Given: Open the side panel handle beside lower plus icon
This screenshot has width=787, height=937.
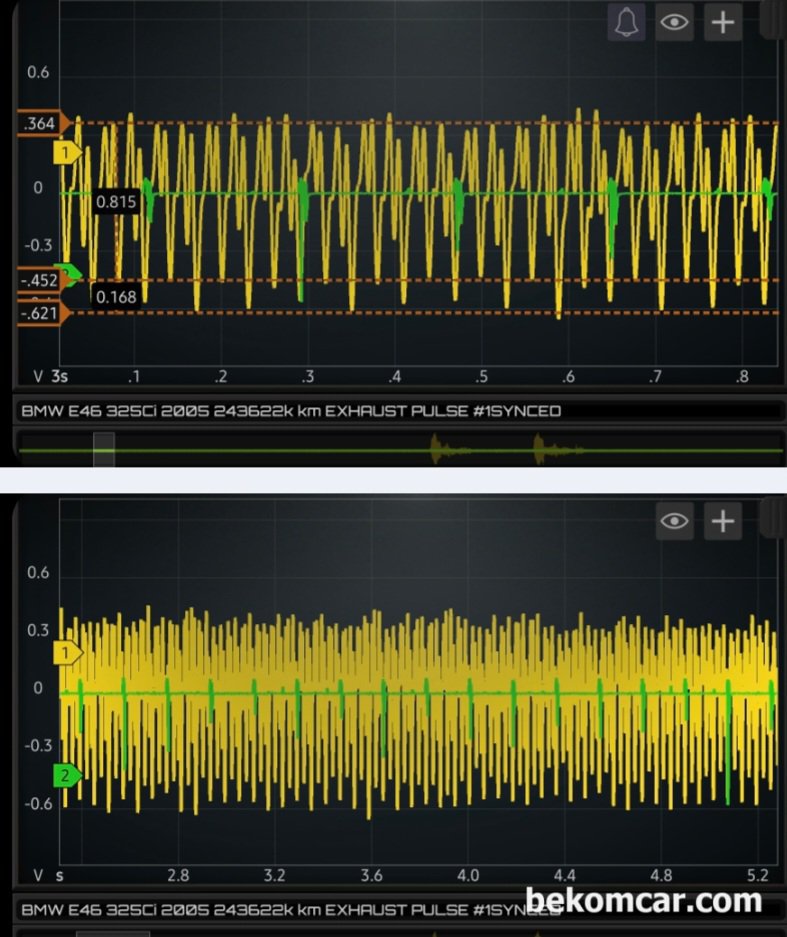Looking at the screenshot, I should tap(773, 518).
